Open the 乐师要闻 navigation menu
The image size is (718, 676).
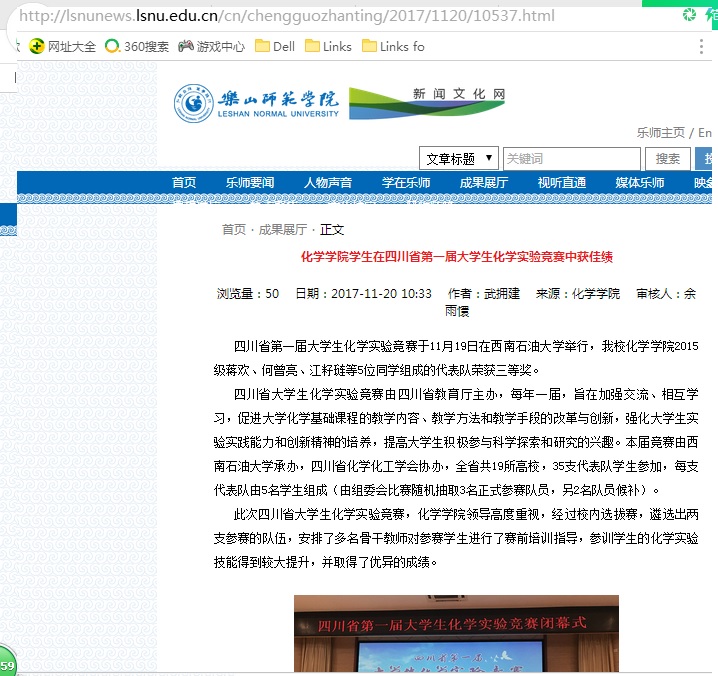click(249, 182)
